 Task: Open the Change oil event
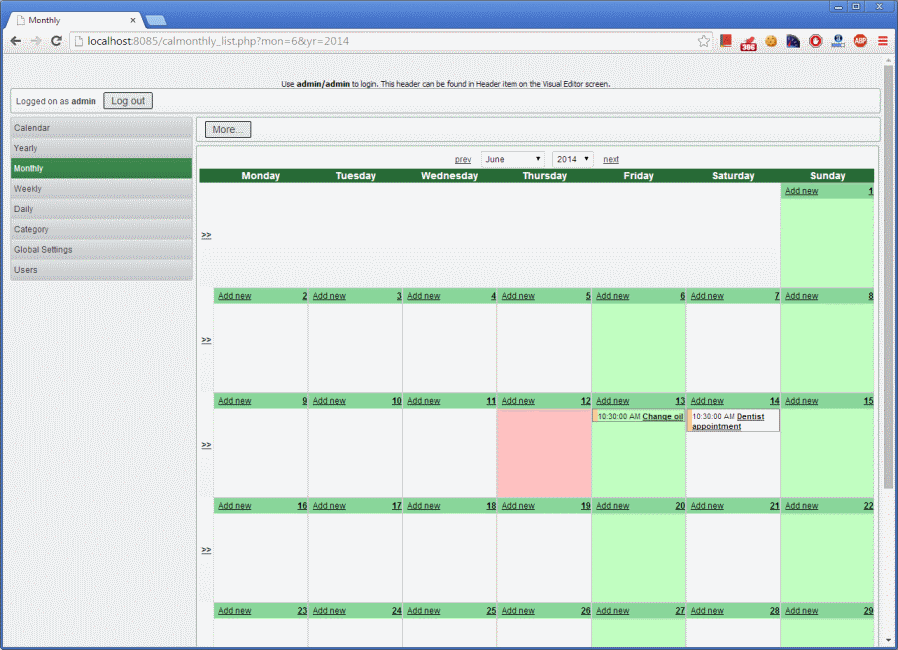(663, 416)
